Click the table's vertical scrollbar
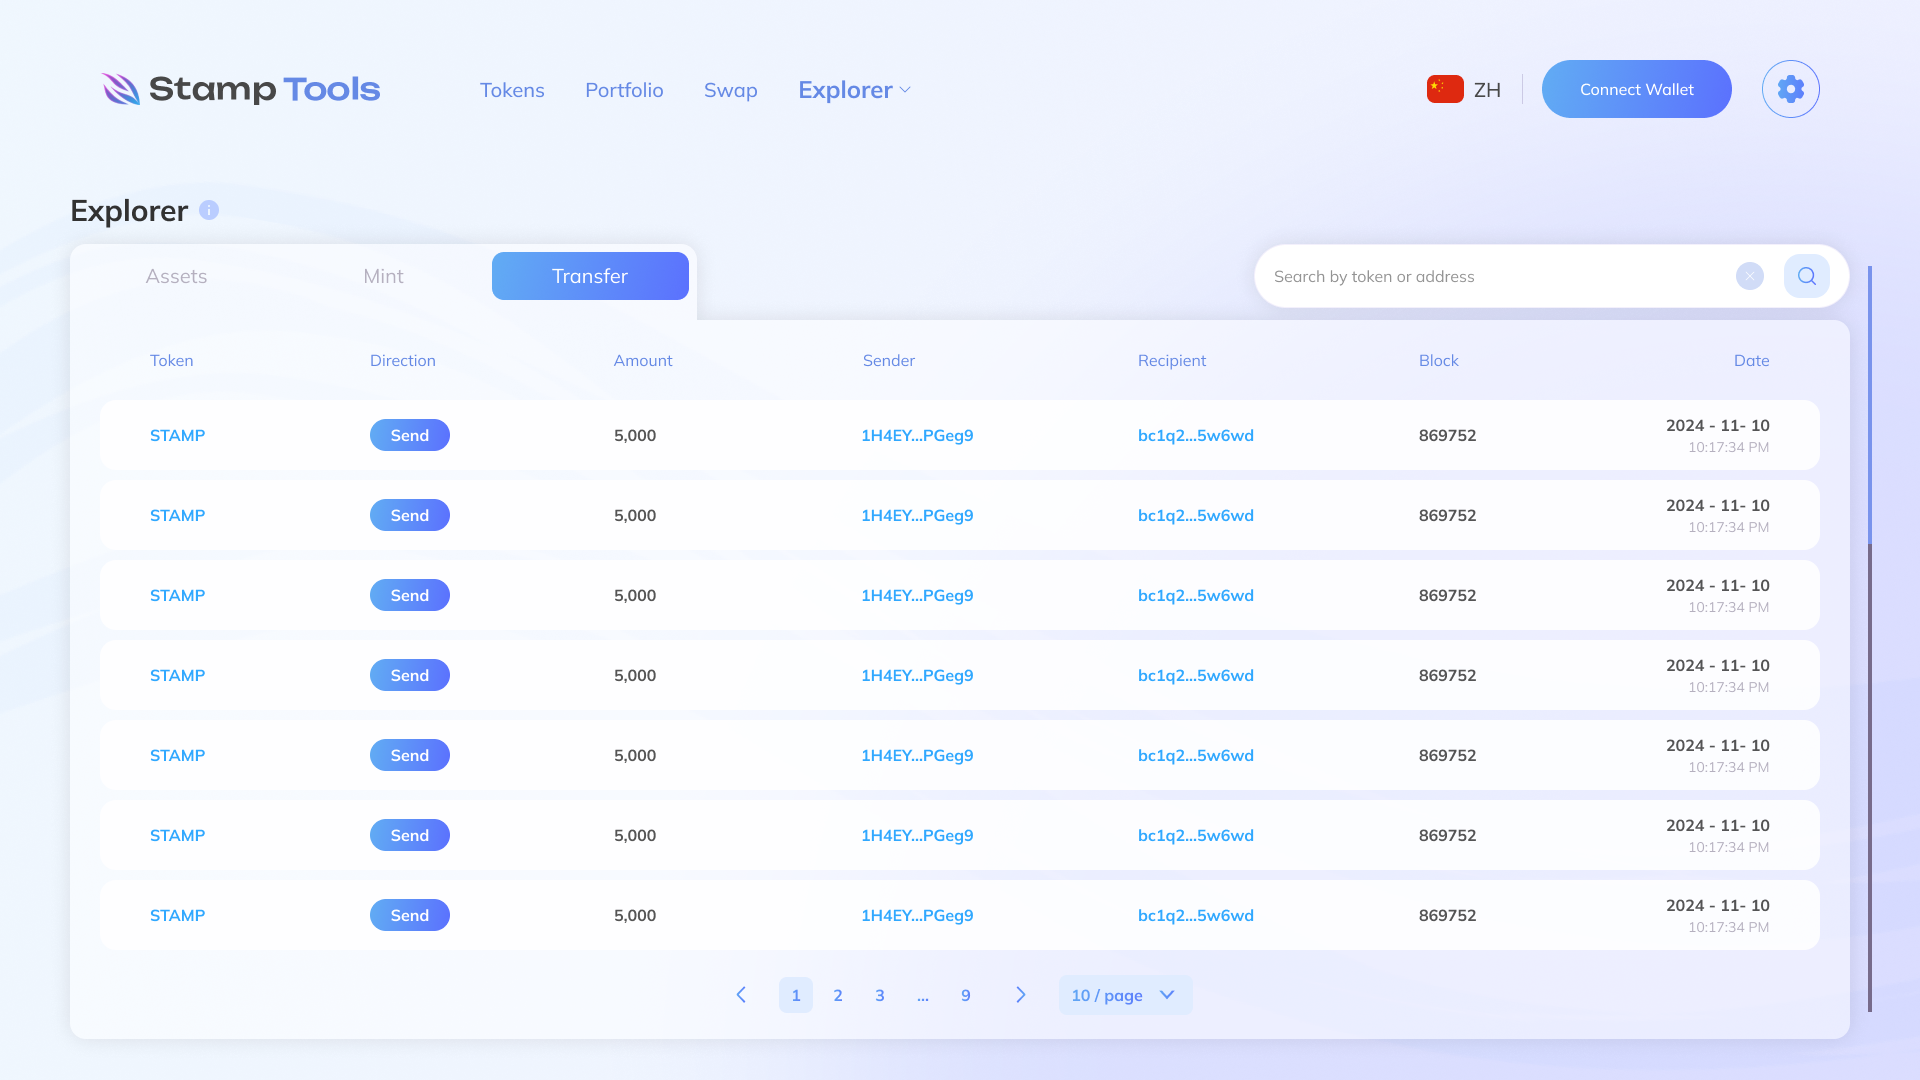Image resolution: width=1920 pixels, height=1080 pixels. [1870, 639]
